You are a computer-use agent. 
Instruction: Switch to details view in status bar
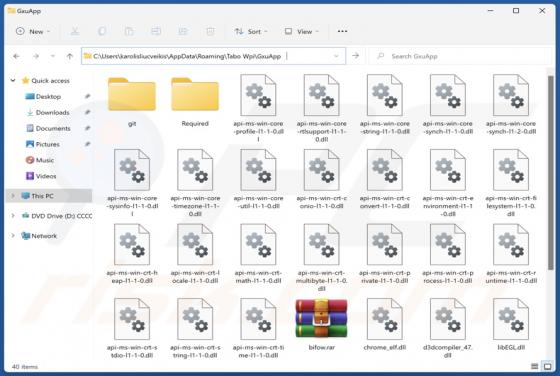pos(535,366)
